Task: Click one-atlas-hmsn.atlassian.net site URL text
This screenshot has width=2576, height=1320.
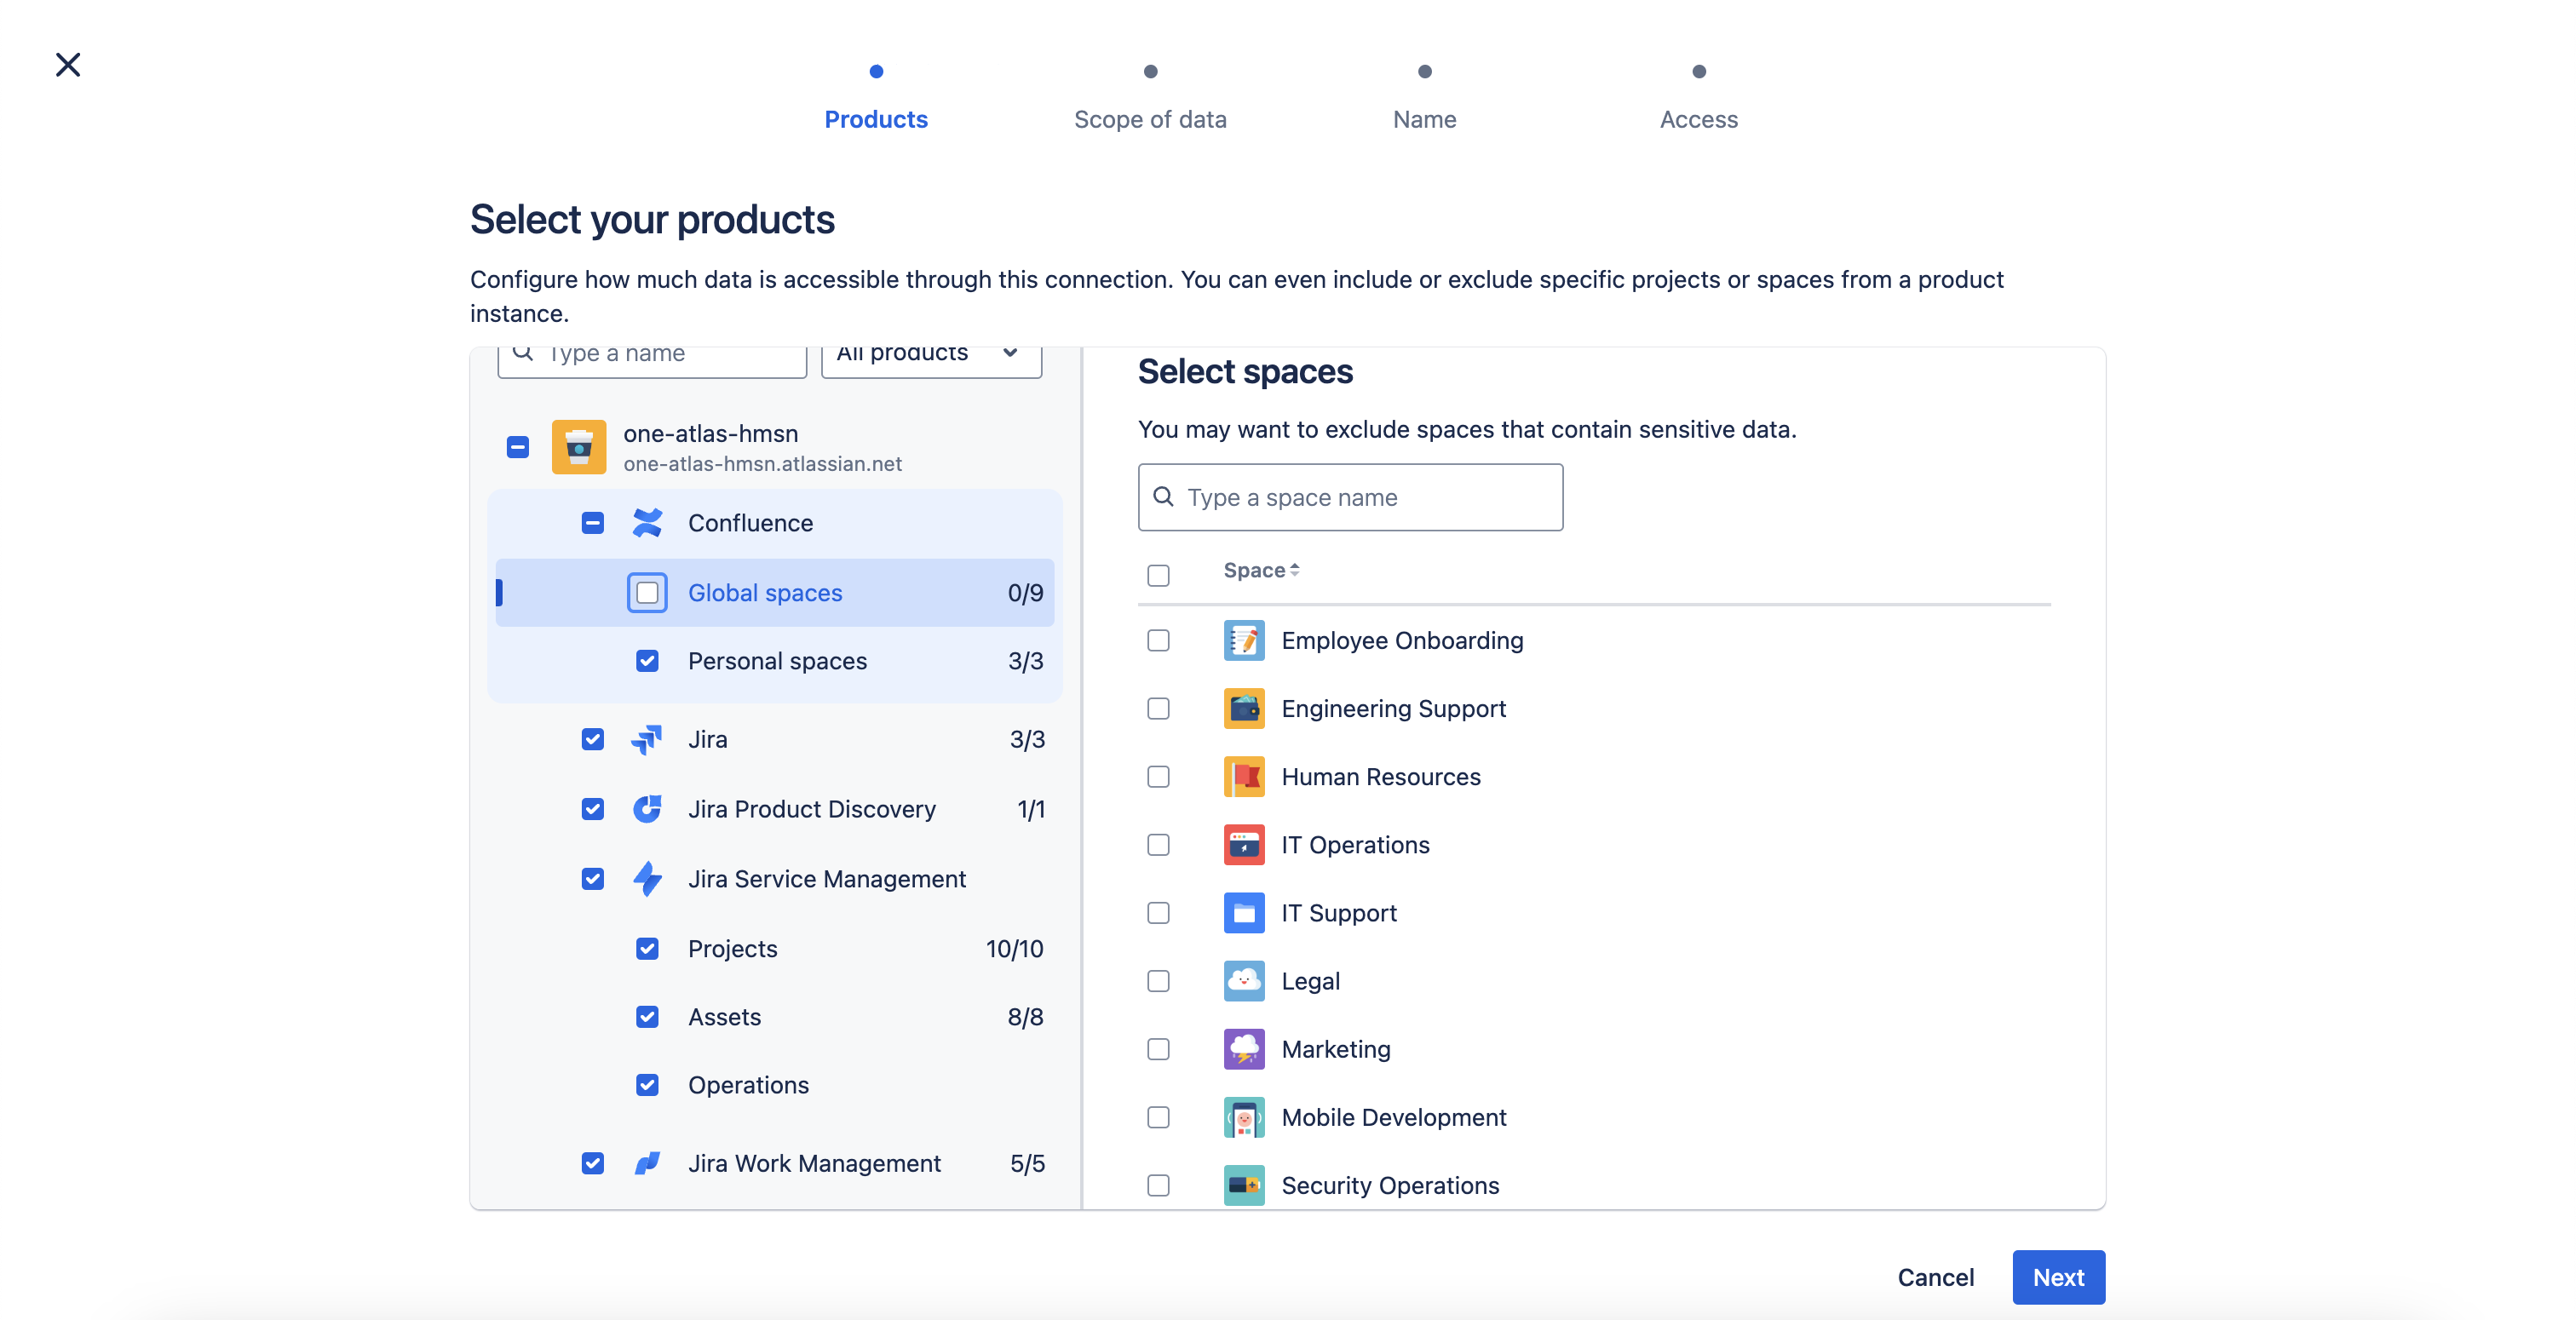Action: 762,464
